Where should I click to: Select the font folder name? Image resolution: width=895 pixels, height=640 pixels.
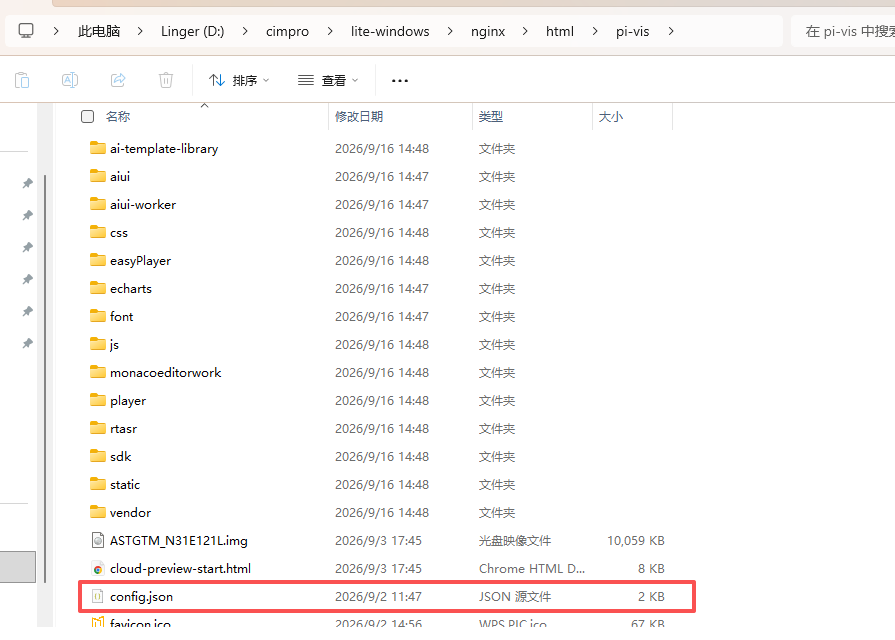point(121,316)
